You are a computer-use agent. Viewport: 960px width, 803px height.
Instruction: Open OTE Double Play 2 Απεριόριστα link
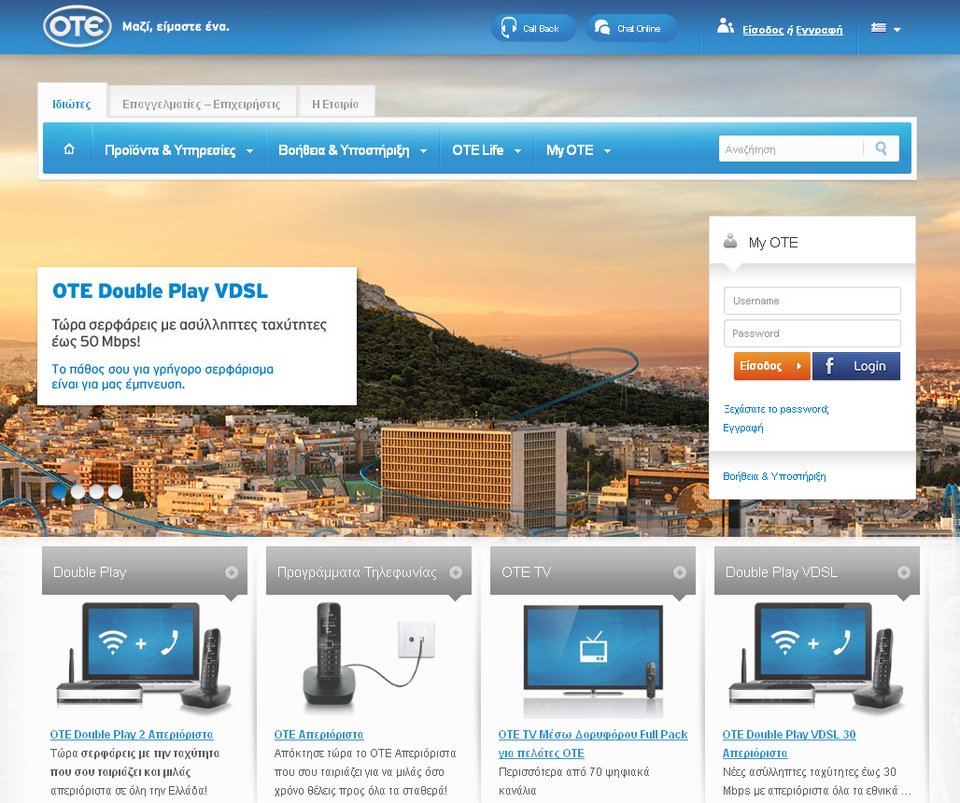132,734
